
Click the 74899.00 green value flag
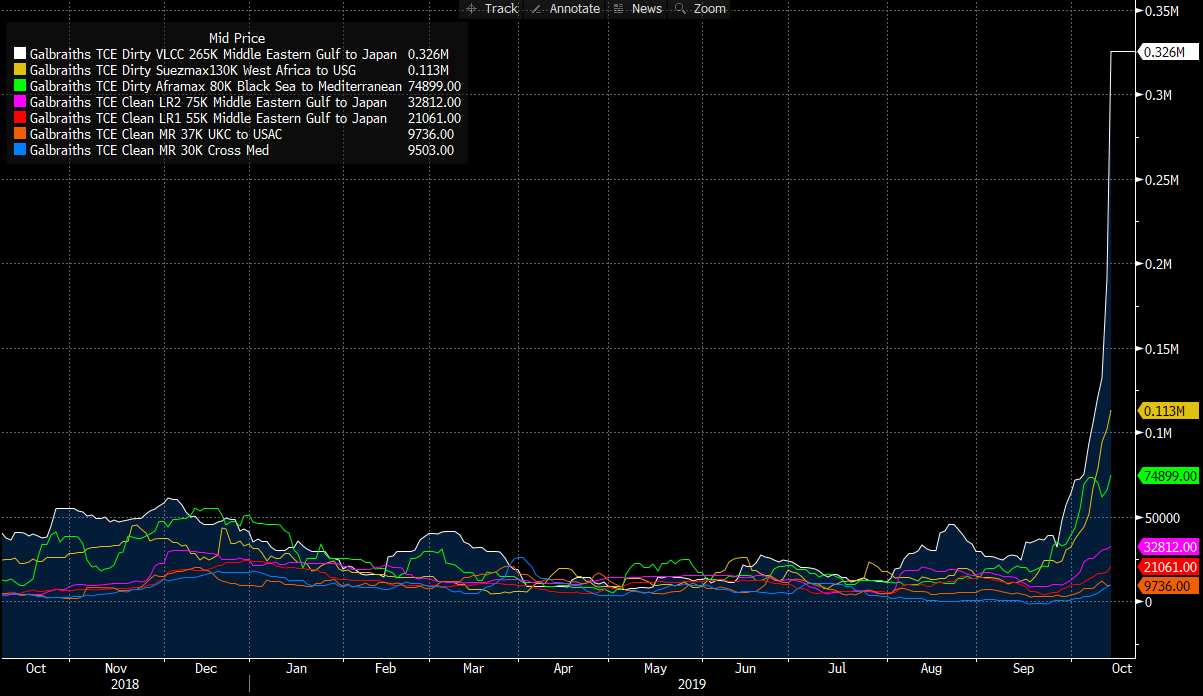click(1169, 476)
